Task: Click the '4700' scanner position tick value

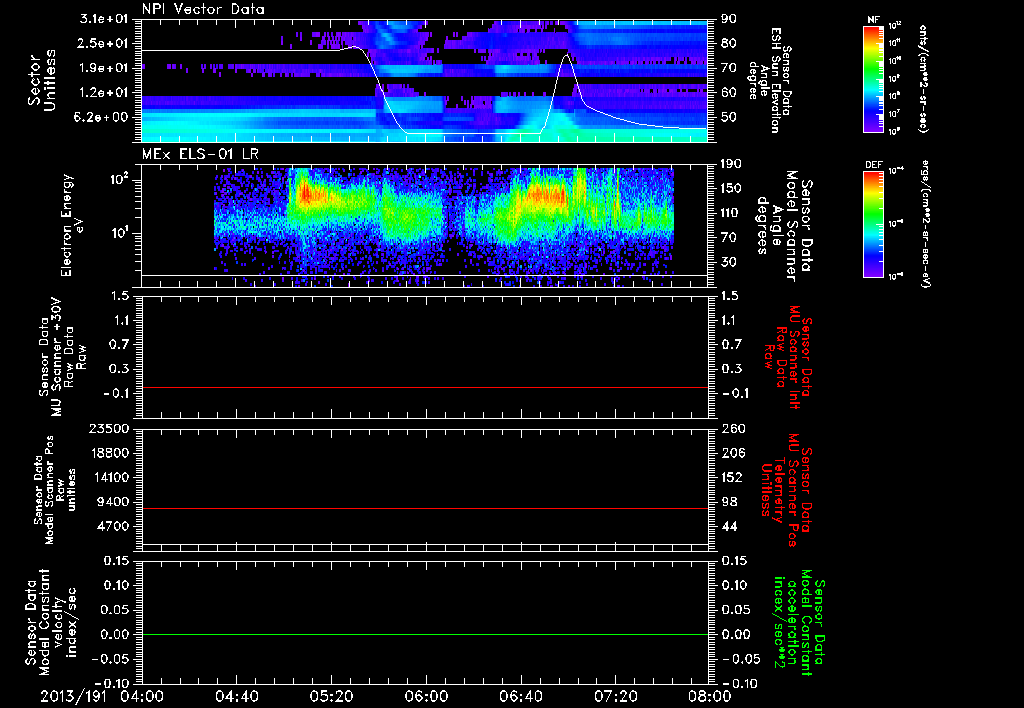Action: (x=113, y=526)
